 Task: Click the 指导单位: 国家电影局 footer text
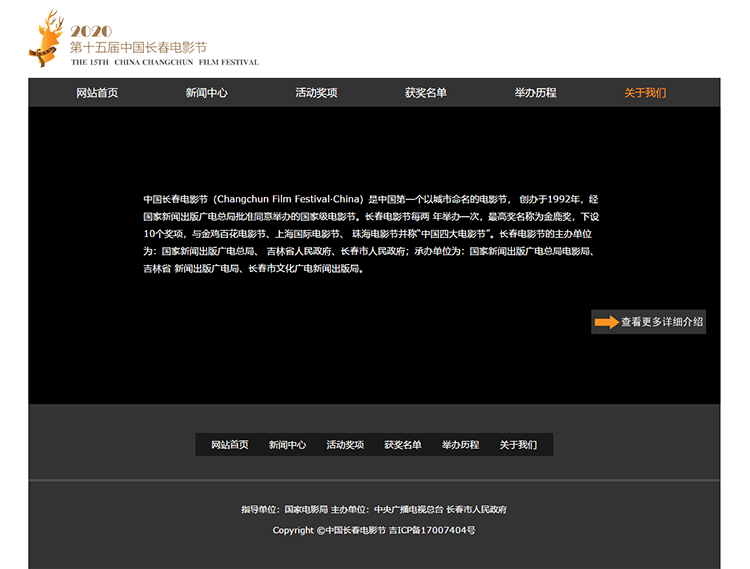coord(285,510)
